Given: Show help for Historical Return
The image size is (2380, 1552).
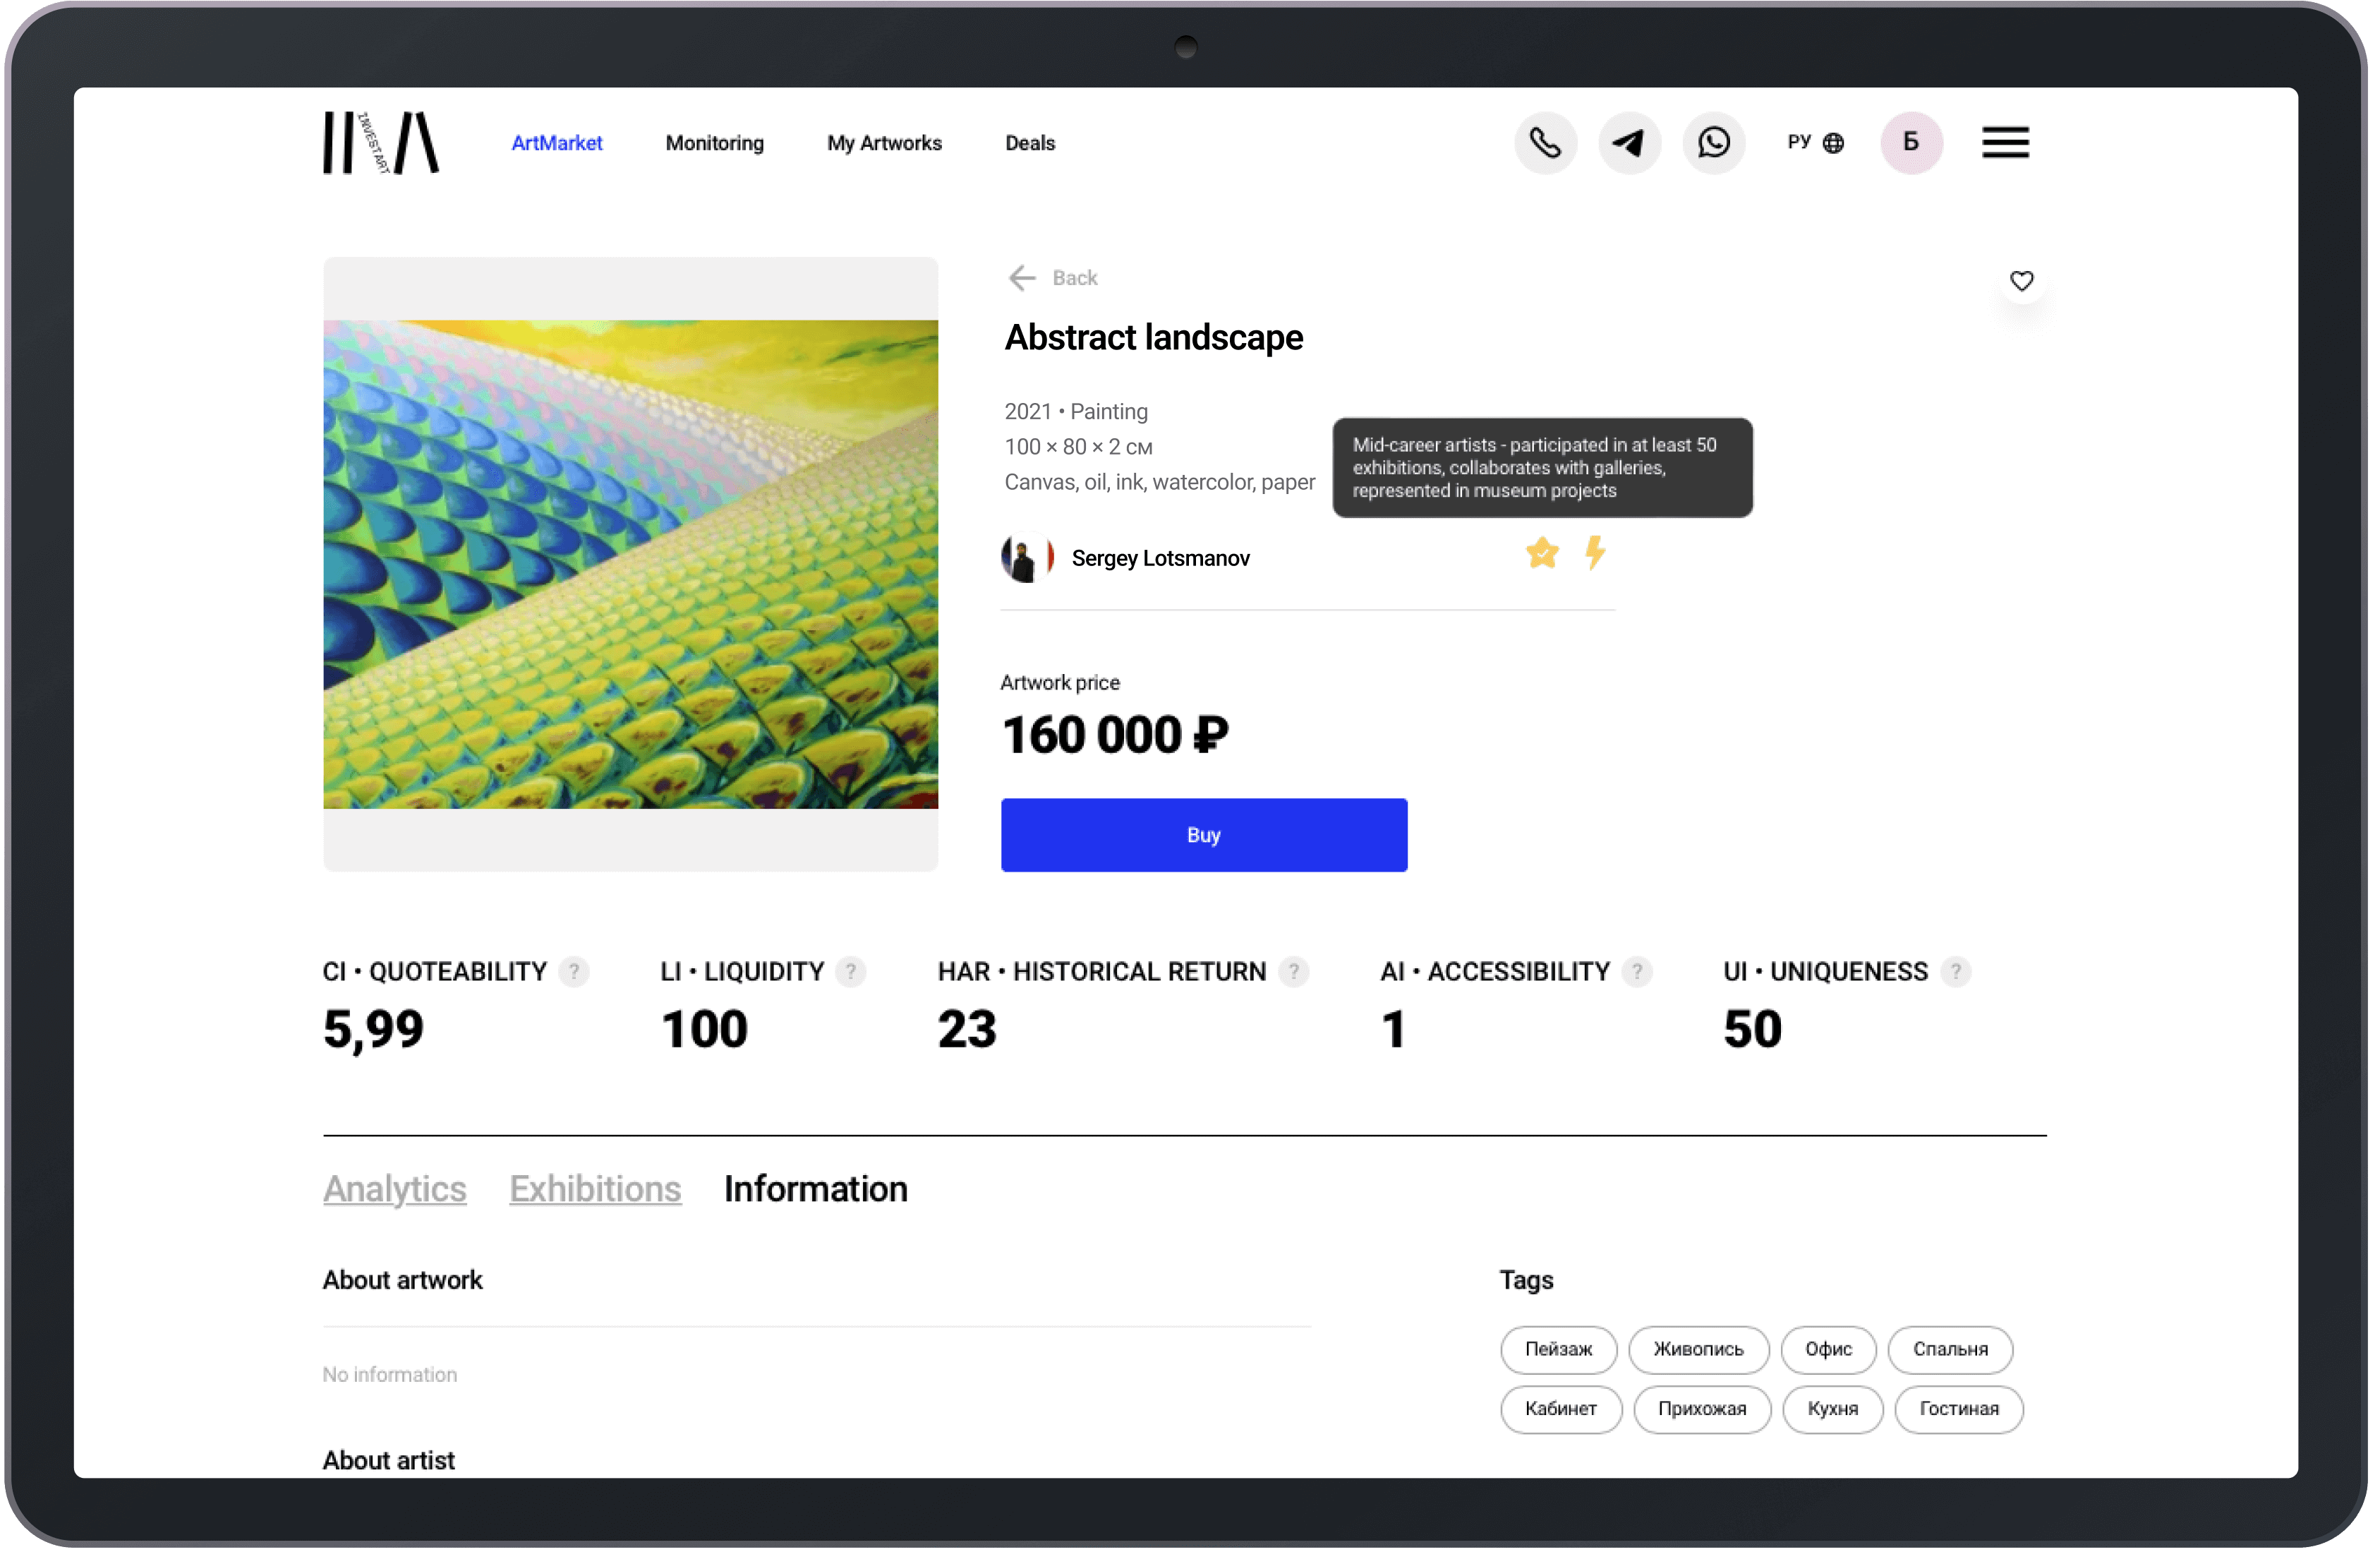Looking at the screenshot, I should (x=1293, y=971).
